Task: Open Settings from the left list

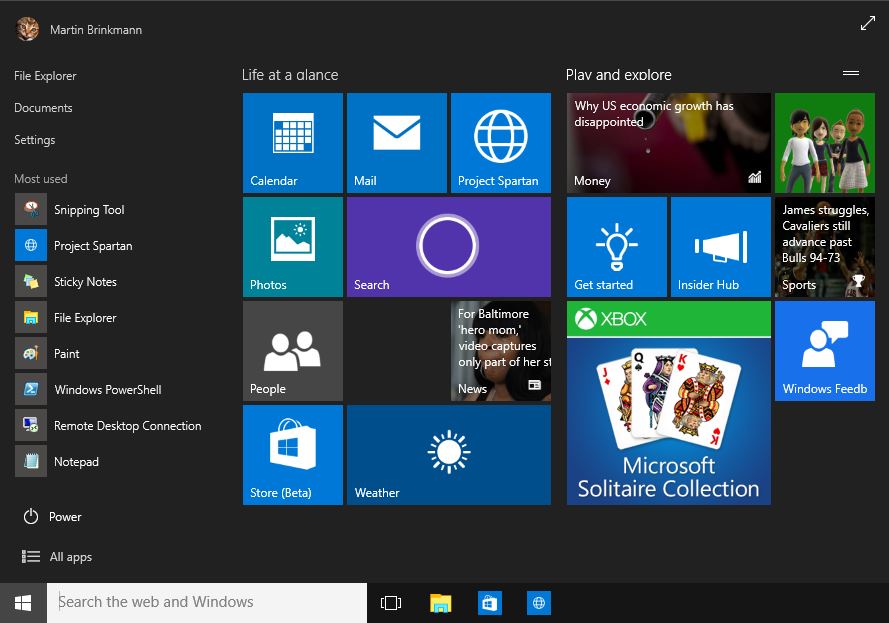Action: (x=35, y=139)
